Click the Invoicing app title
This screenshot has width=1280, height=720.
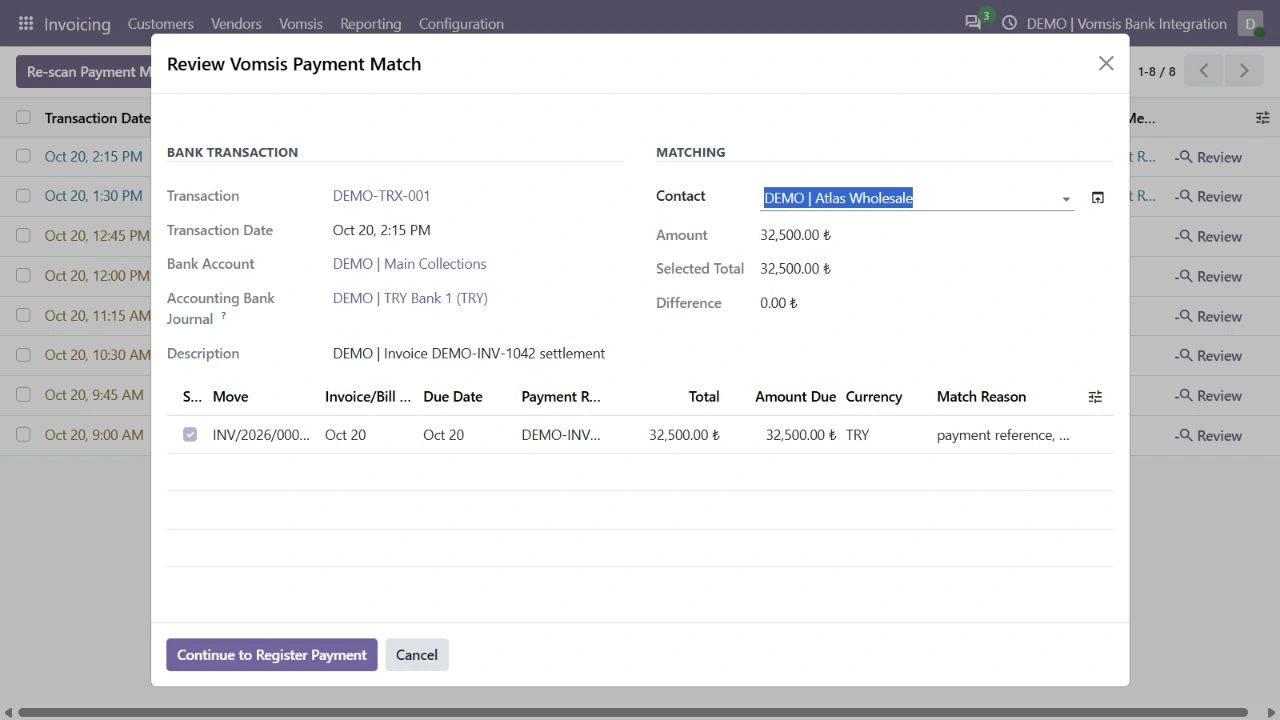77,24
